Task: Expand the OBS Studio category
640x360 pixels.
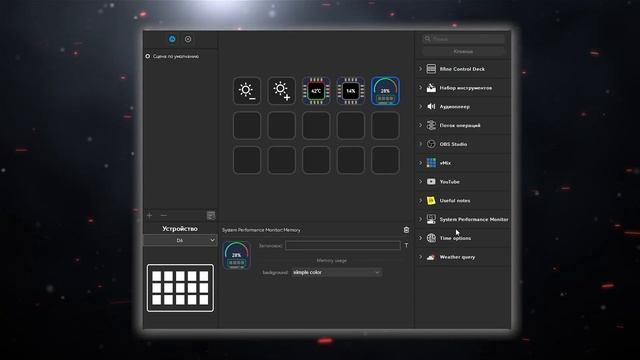Action: coord(420,144)
